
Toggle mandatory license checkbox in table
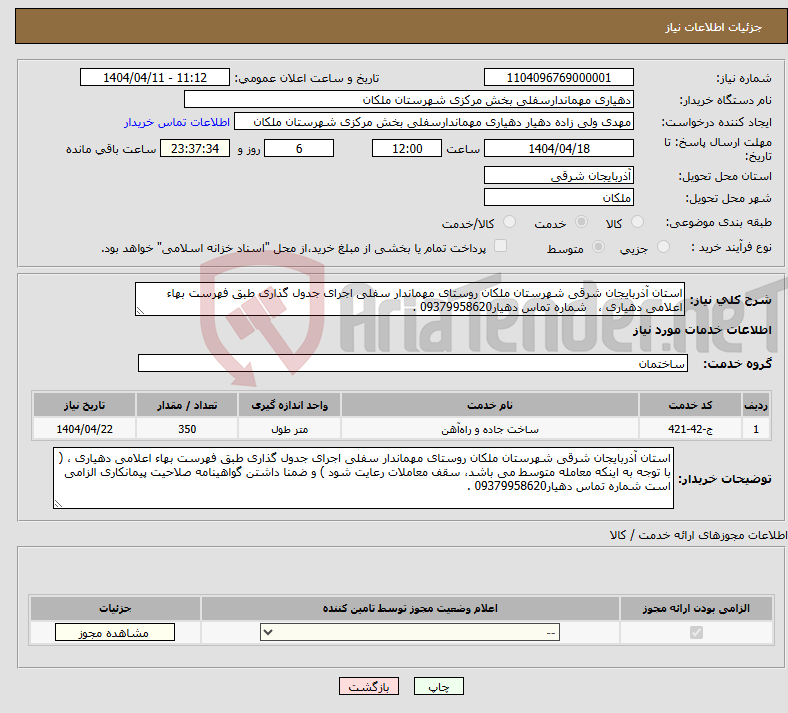(x=696, y=633)
